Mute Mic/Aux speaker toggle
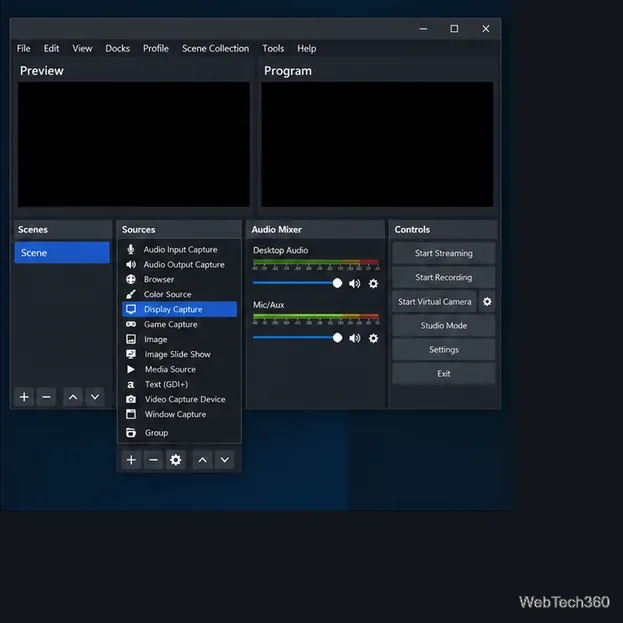Image resolution: width=623 pixels, height=623 pixels. point(354,338)
